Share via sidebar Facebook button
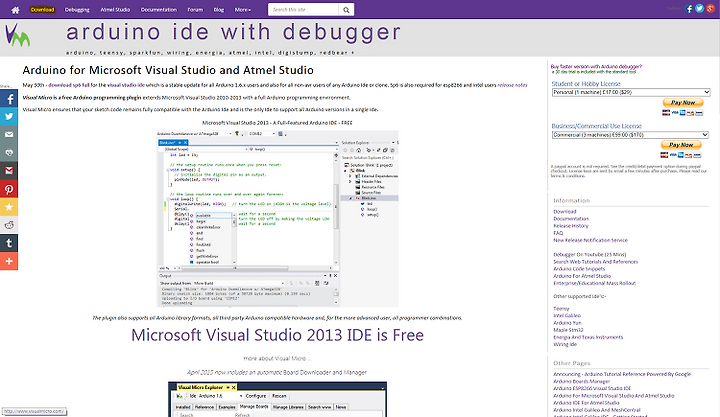Viewport: 720px width, 417px height. pyautogui.click(x=9, y=99)
